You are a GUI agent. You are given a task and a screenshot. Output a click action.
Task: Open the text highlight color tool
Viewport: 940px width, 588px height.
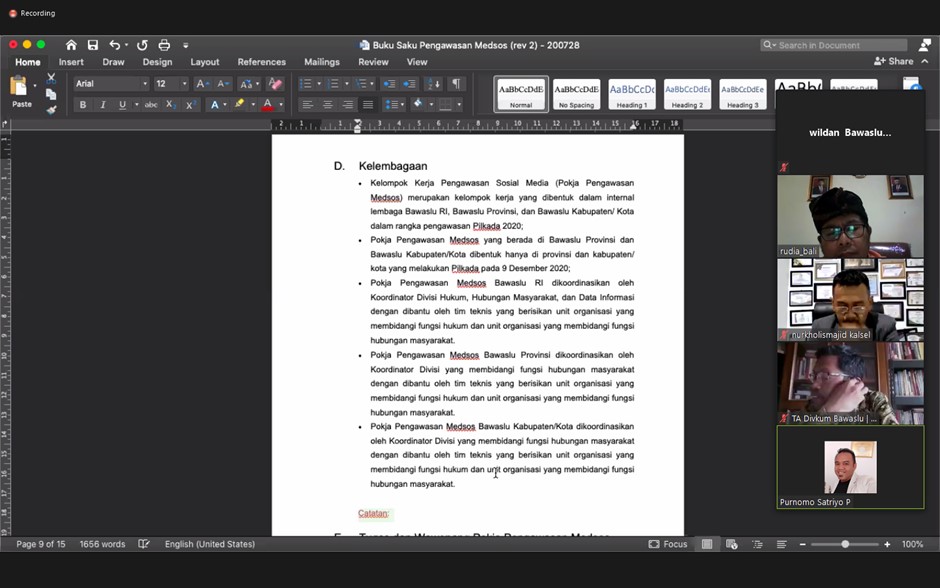(241, 104)
